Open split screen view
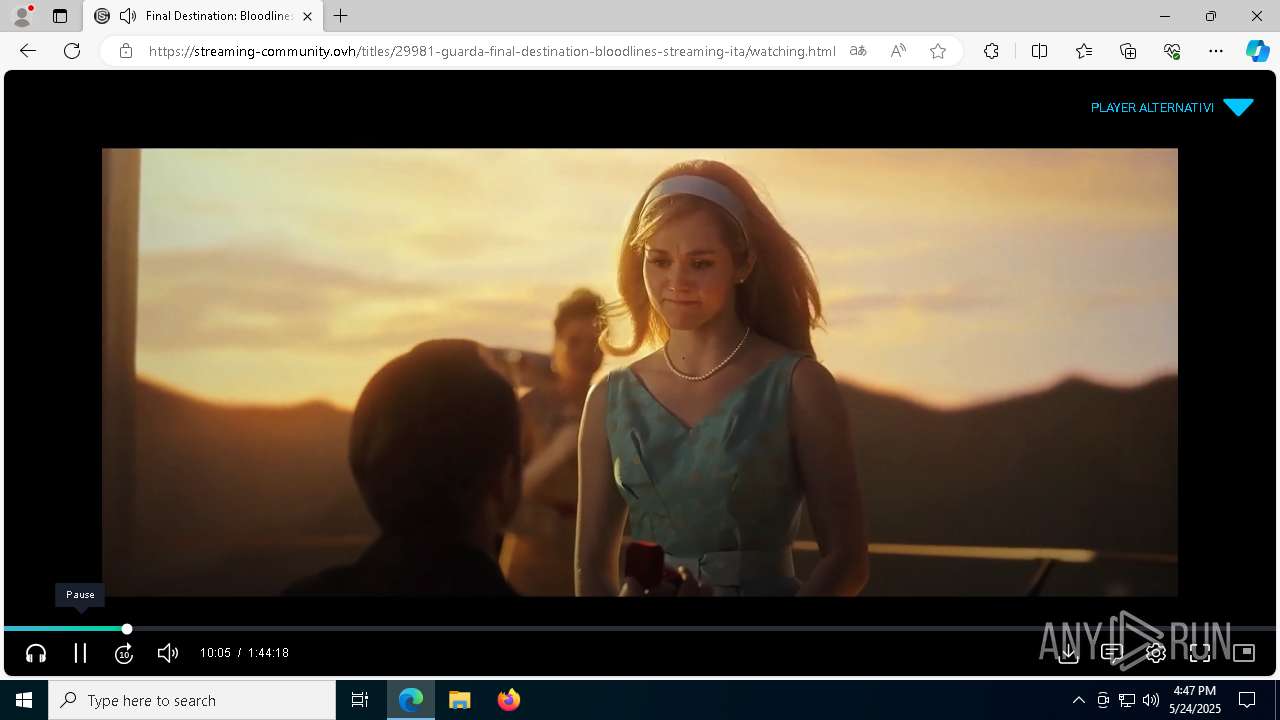Viewport: 1280px width, 720px height. pos(1039,51)
